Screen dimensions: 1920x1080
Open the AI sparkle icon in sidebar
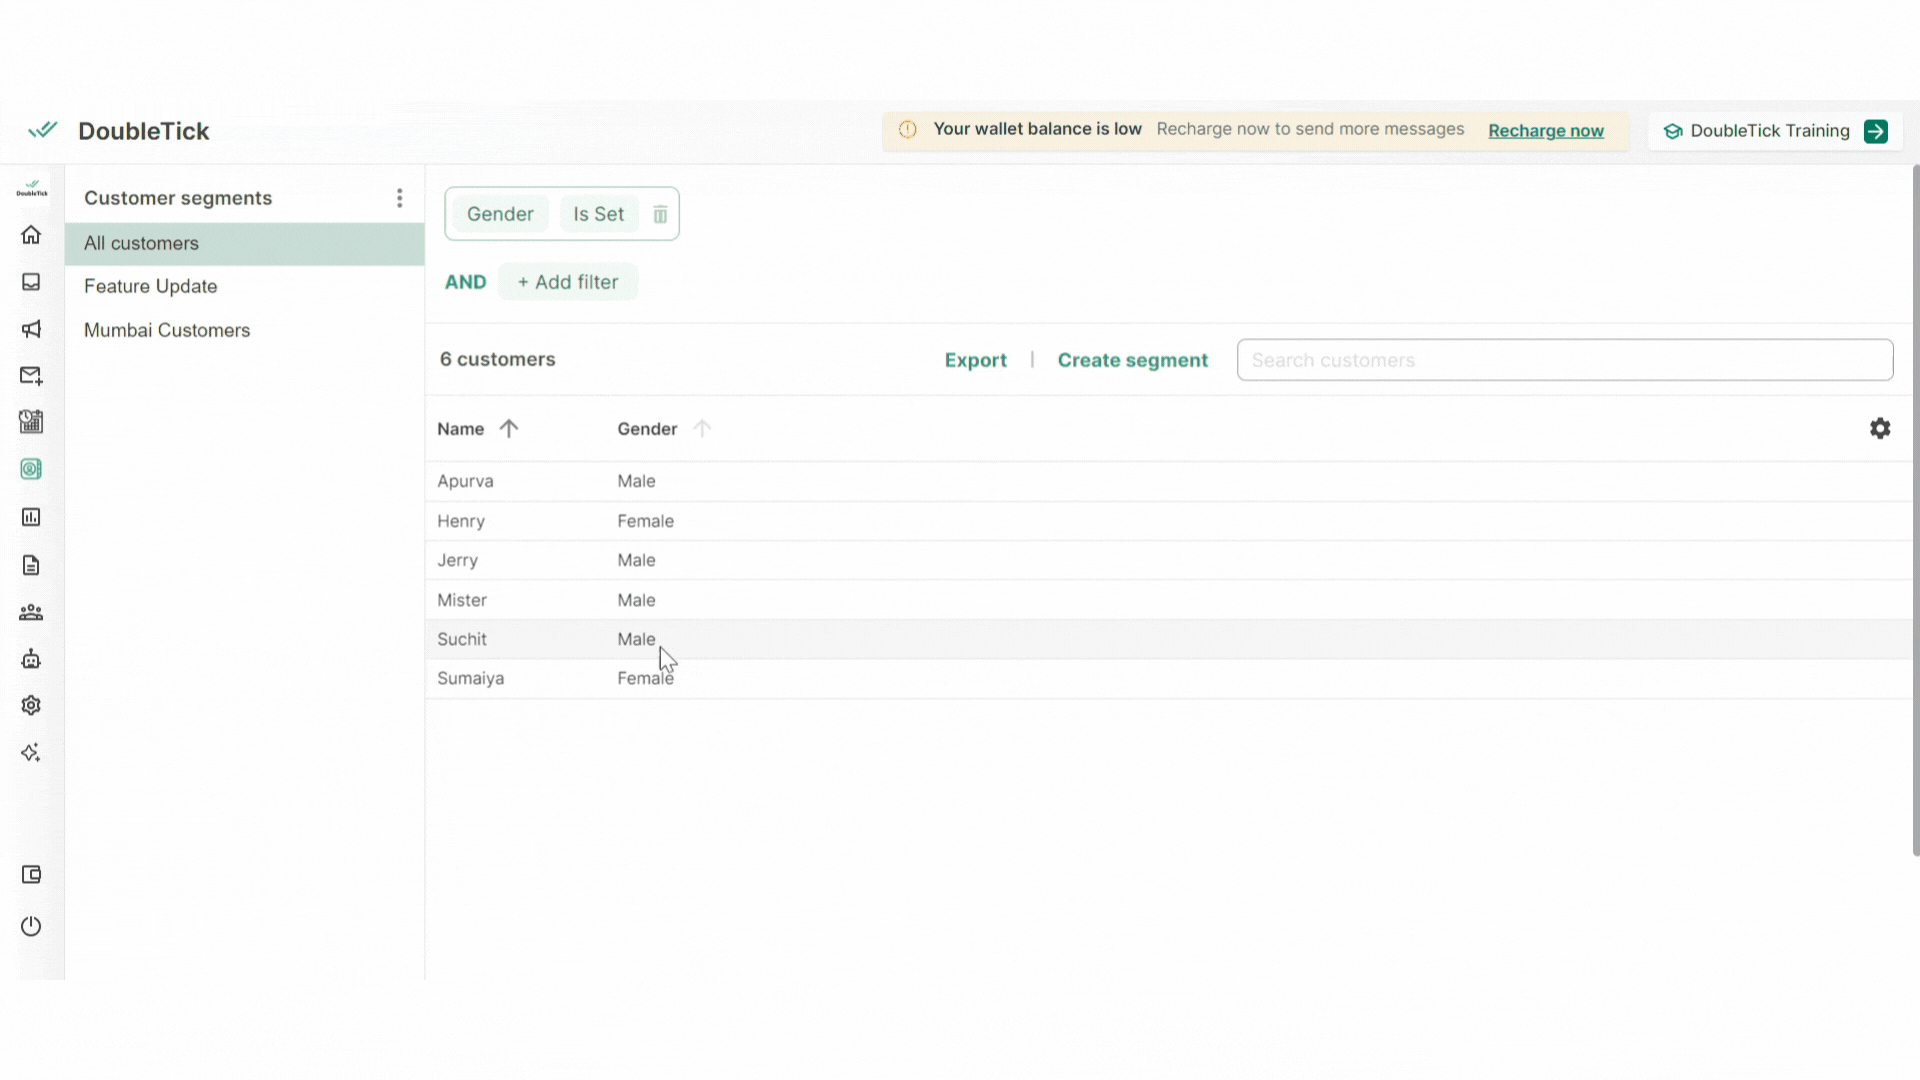tap(31, 753)
